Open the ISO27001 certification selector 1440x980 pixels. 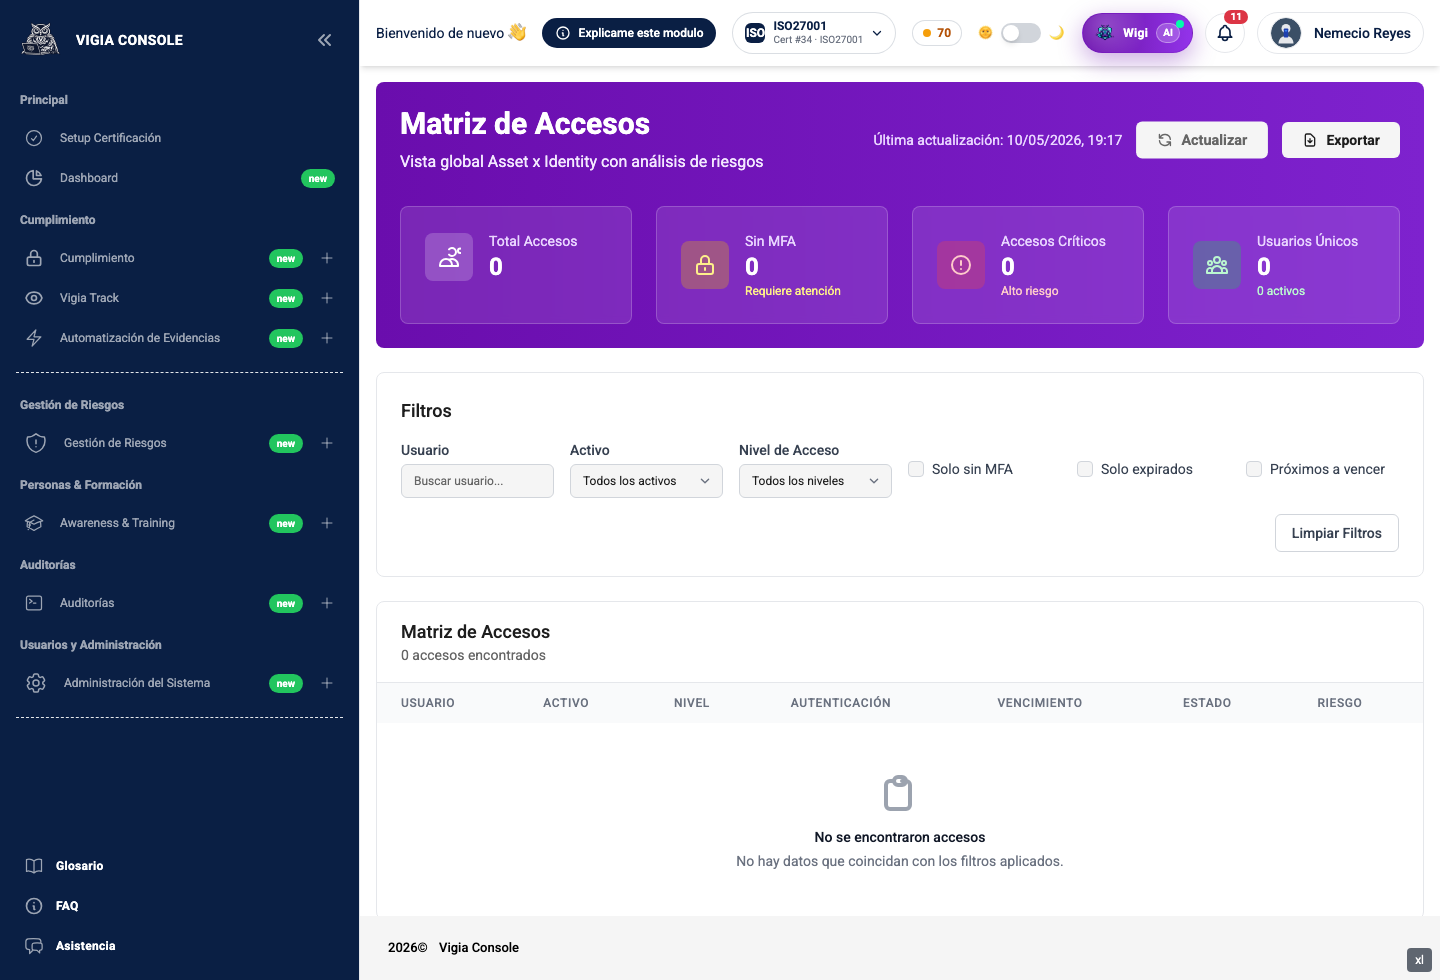coord(814,33)
